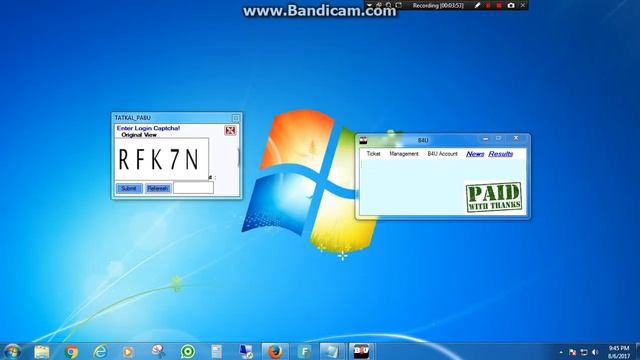
Task: Open the B4U Account menu
Action: click(x=442, y=154)
